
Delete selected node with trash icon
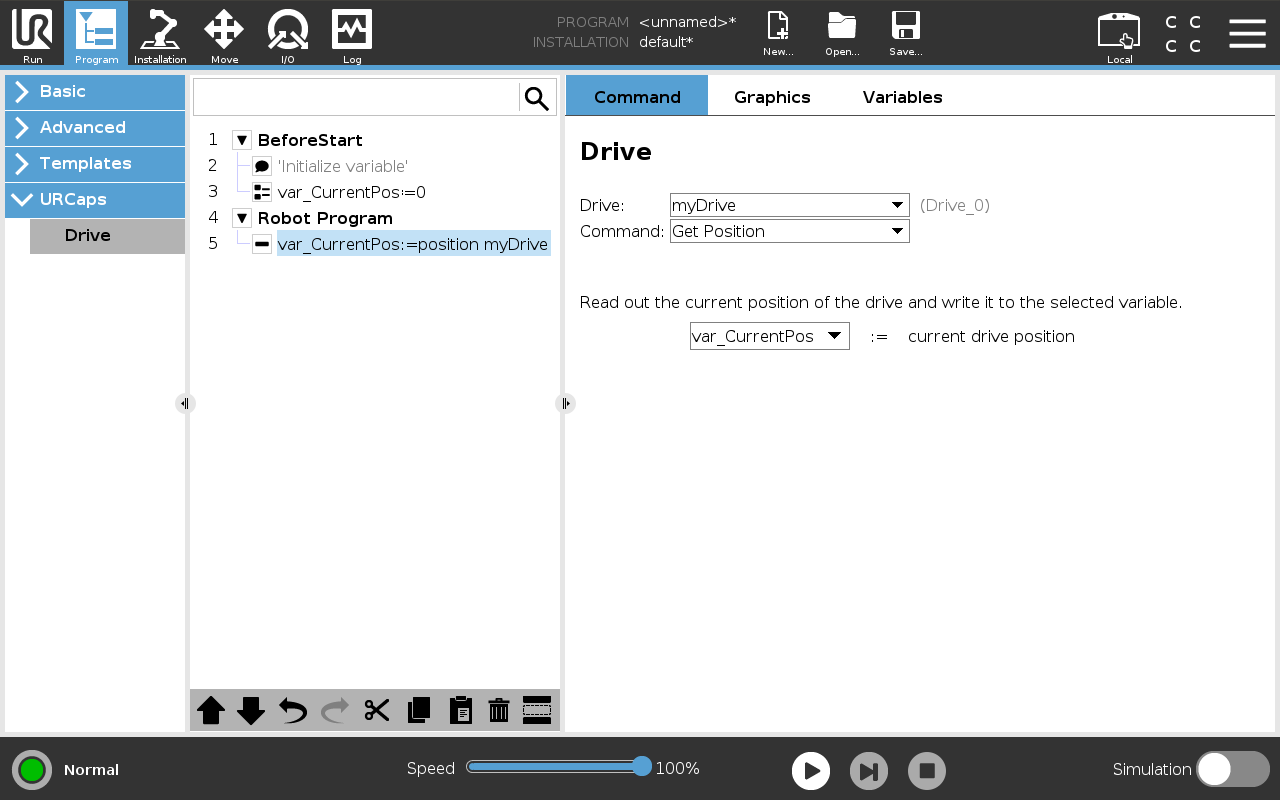click(498, 710)
